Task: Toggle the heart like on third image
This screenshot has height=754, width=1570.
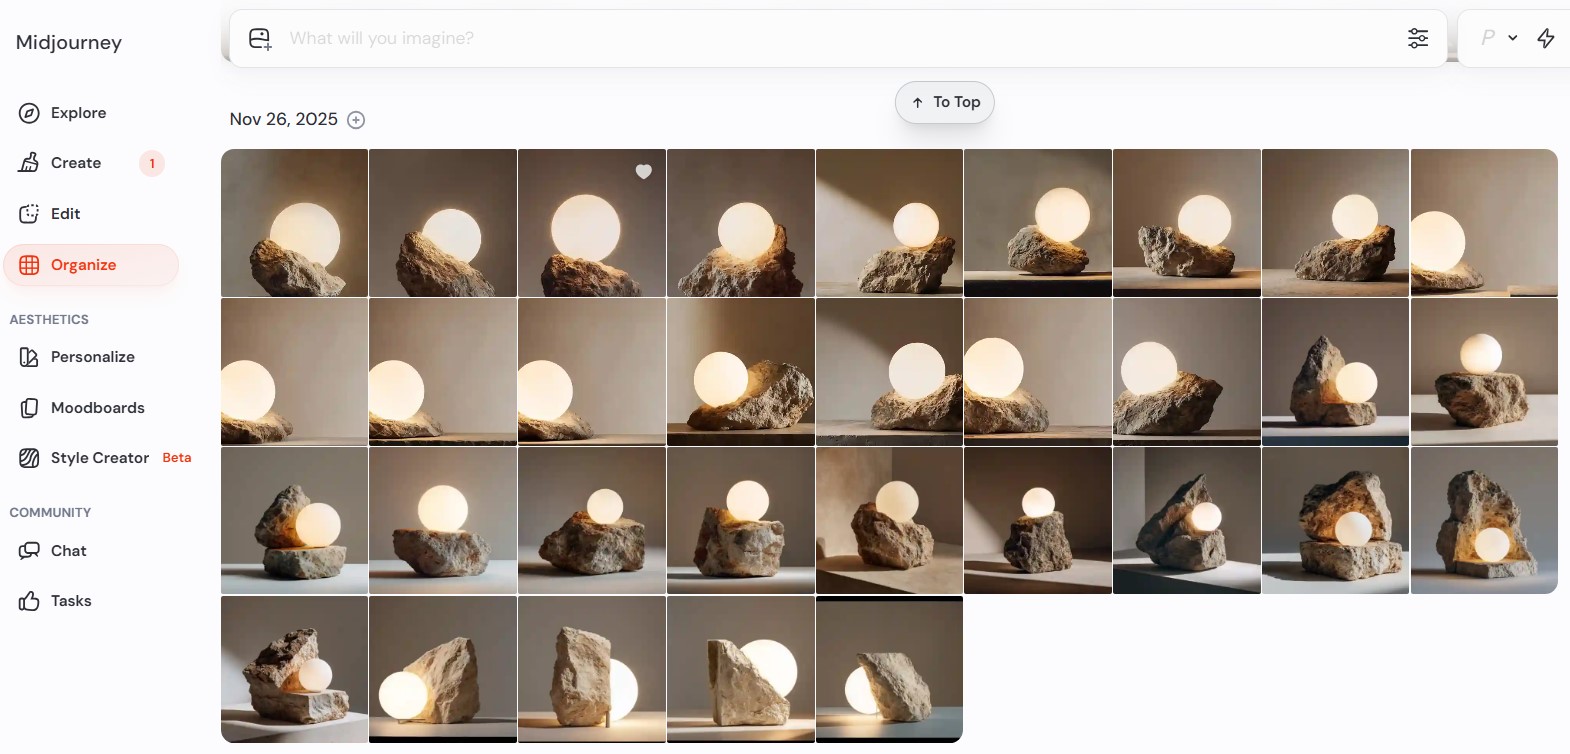Action: [644, 172]
